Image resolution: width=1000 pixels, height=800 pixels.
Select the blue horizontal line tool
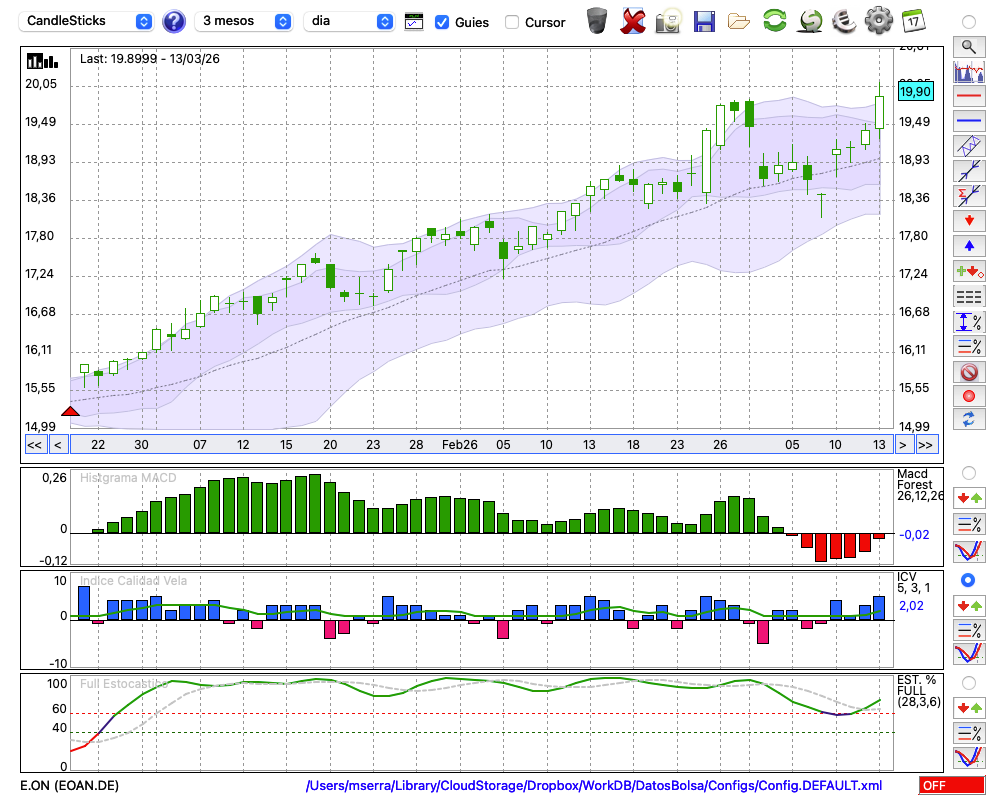[969, 121]
